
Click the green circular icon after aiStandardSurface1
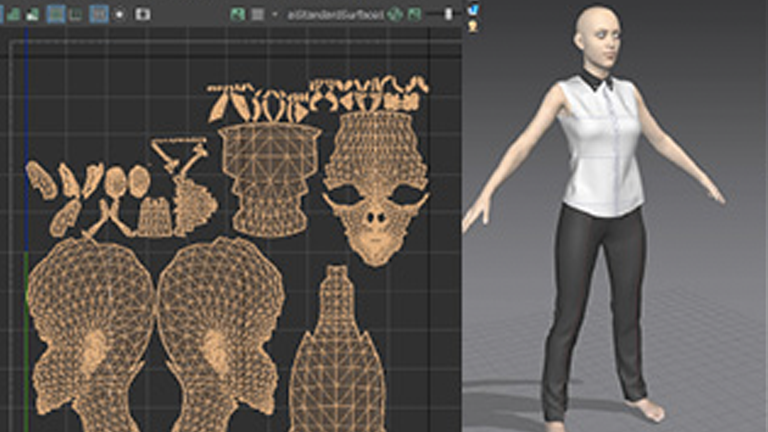pyautogui.click(x=395, y=14)
